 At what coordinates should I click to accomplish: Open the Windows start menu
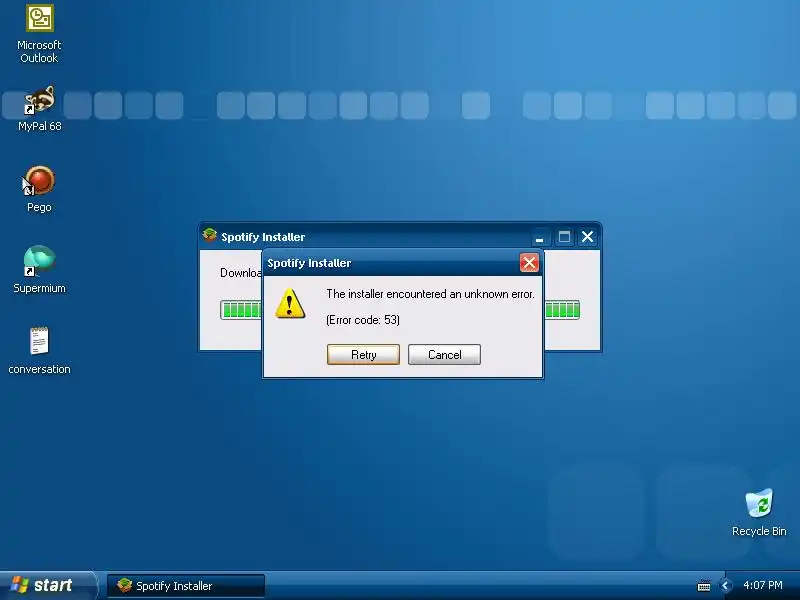pyautogui.click(x=48, y=585)
